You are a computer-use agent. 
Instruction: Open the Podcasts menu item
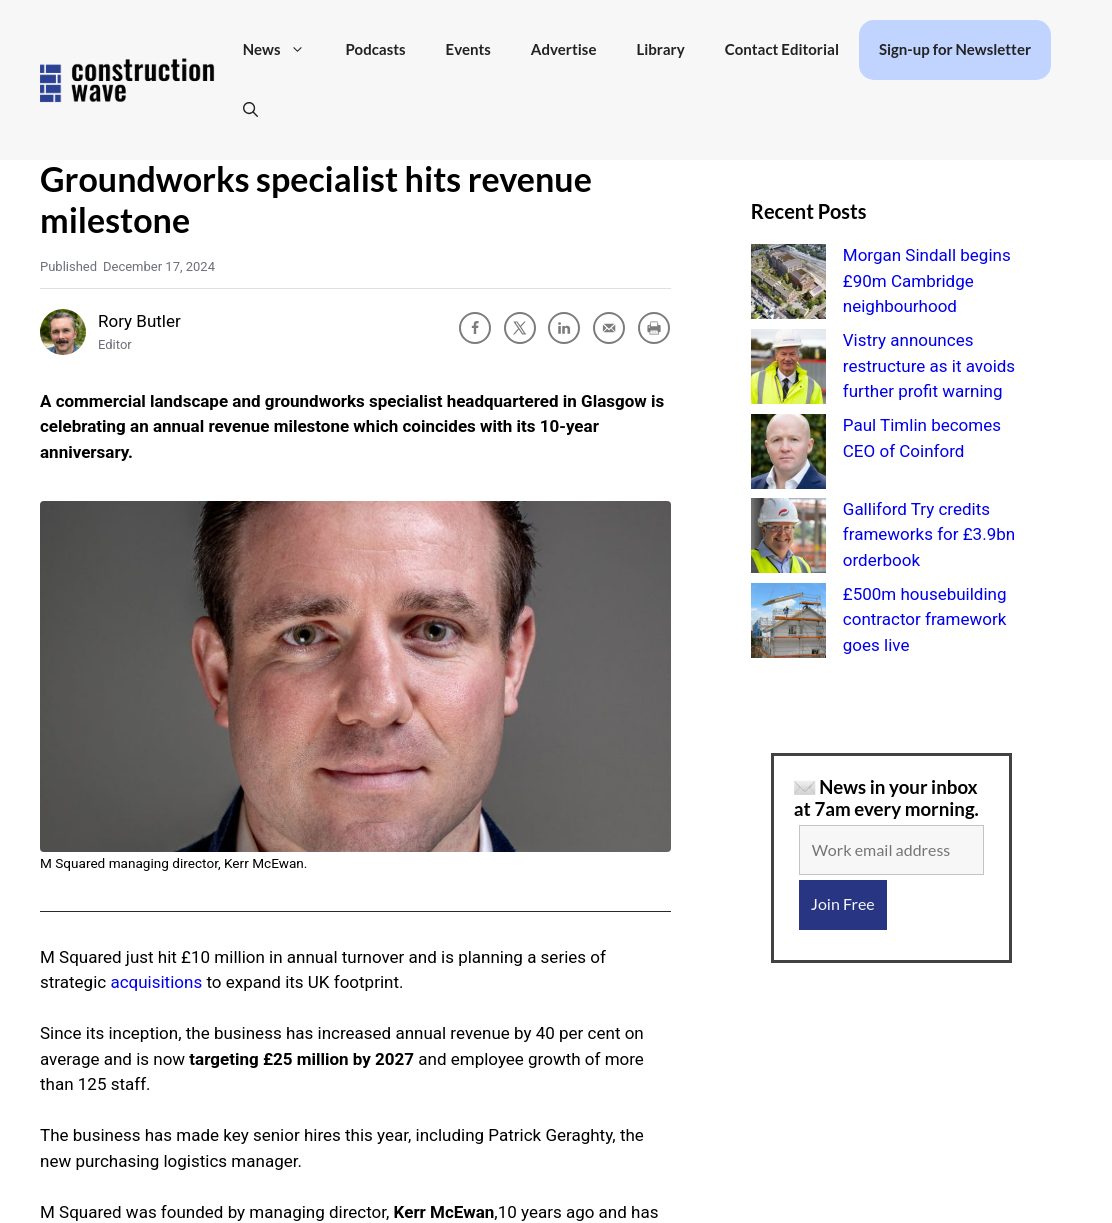[x=375, y=50]
